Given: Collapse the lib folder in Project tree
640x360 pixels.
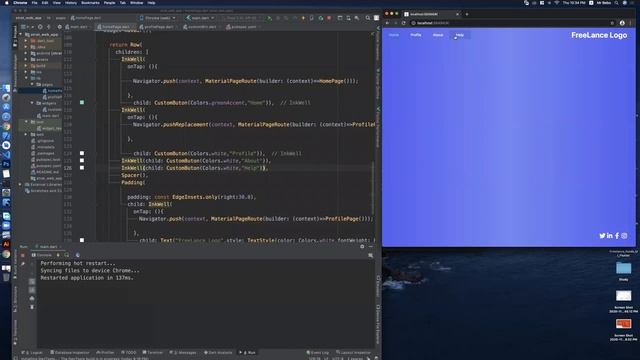Looking at the screenshot, I should coord(26,78).
